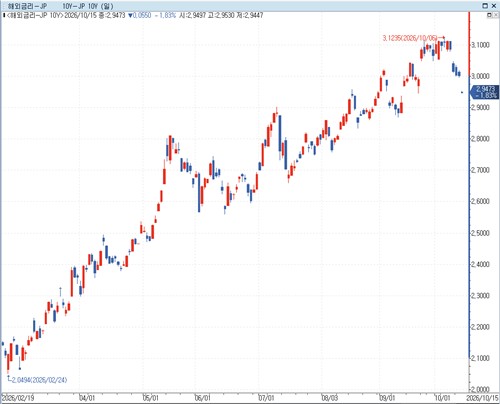Click the 08/03 x-axis date label
The width and height of the screenshot is (500, 404).
(330, 398)
